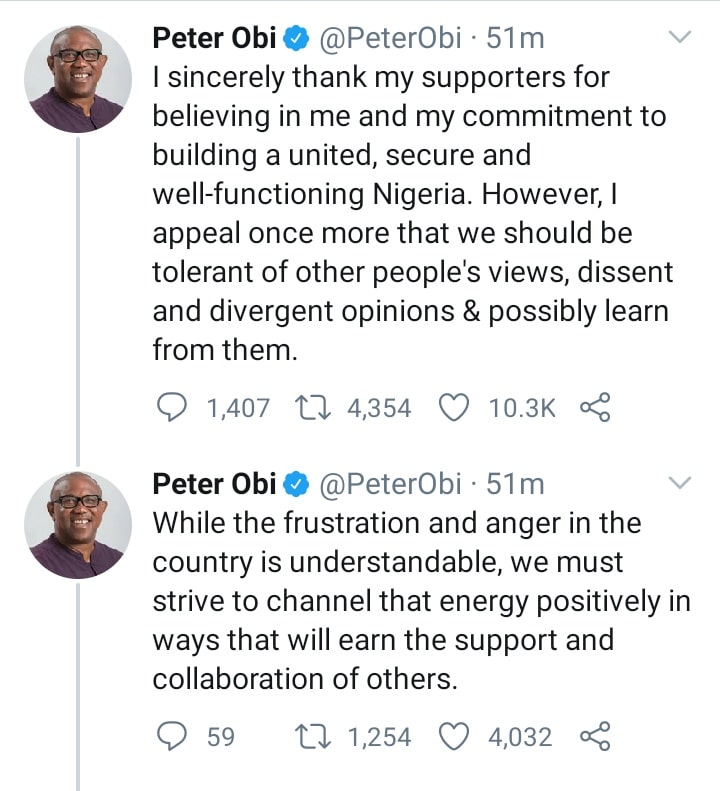
Task: Click the verified badge on the first tweet
Action: click(297, 39)
